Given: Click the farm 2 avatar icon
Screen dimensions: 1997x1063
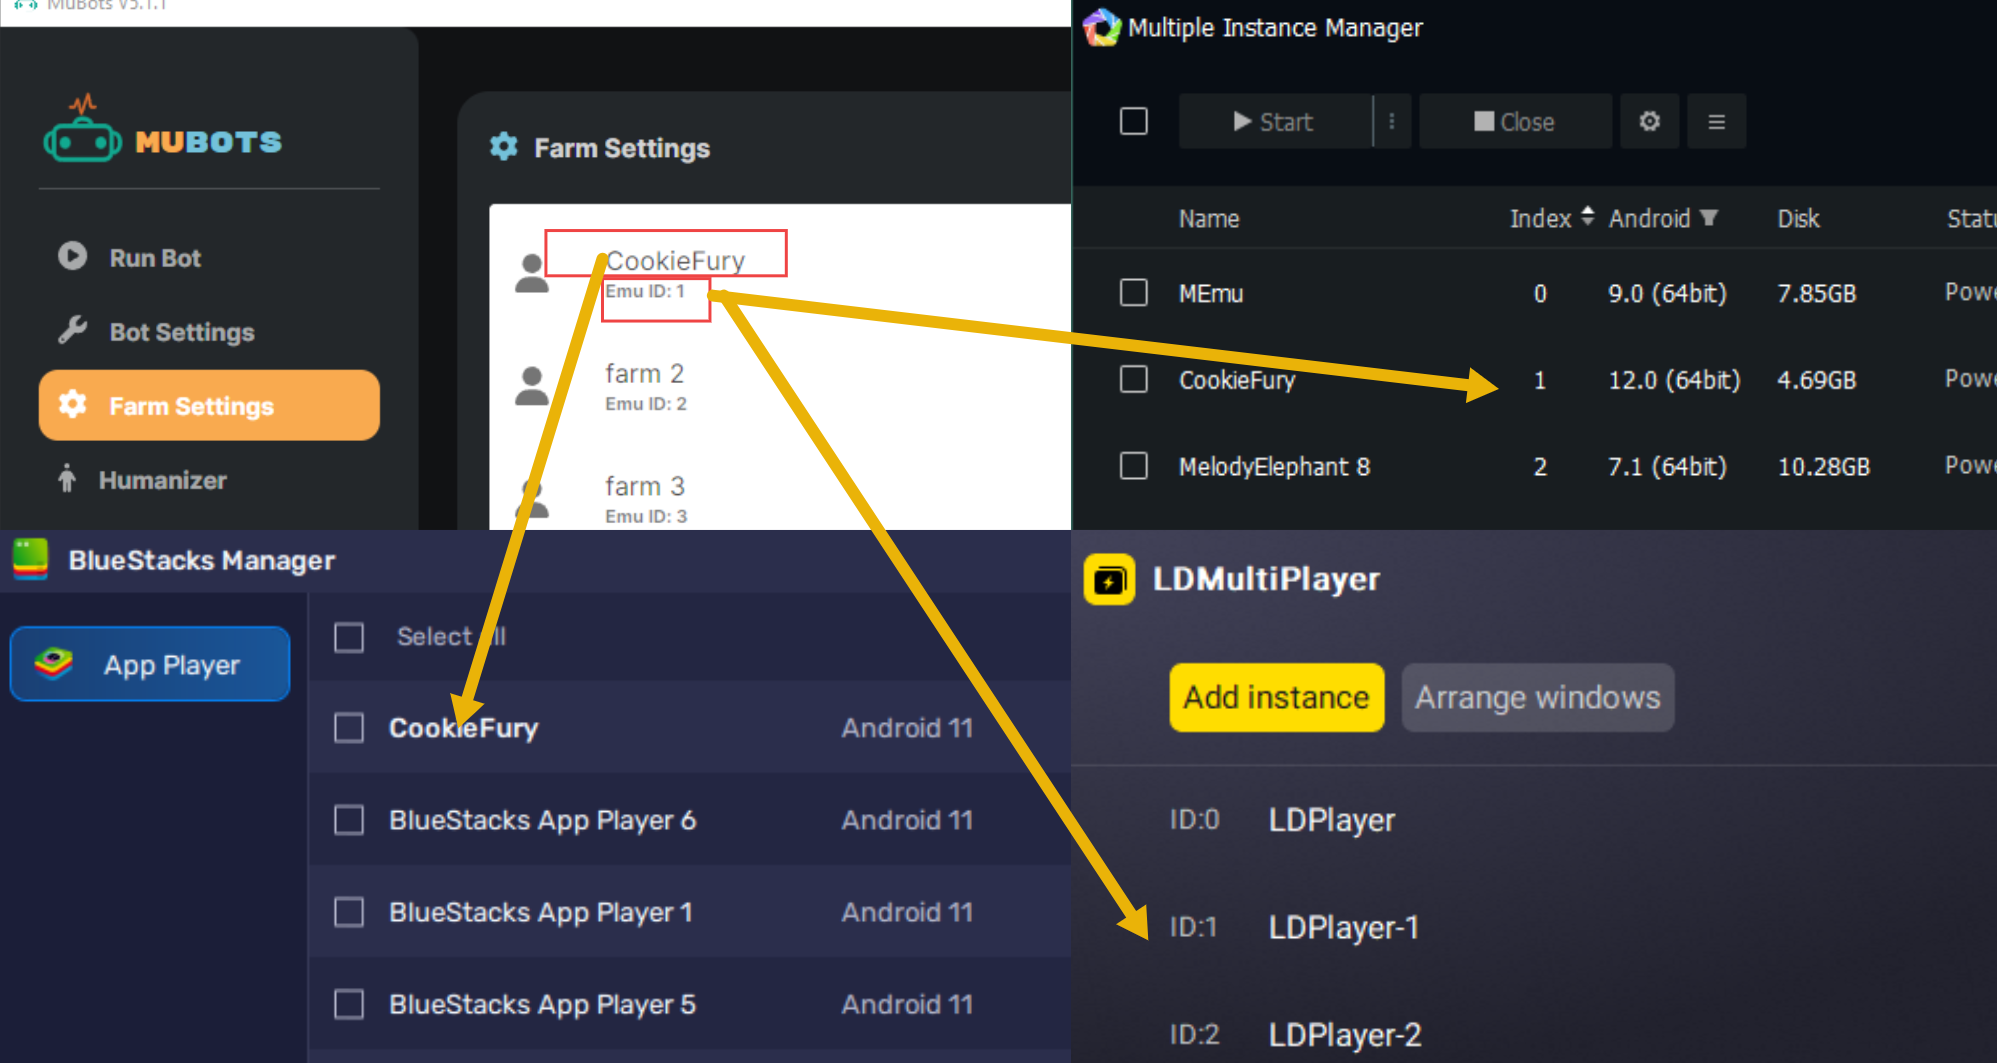Looking at the screenshot, I should (531, 386).
